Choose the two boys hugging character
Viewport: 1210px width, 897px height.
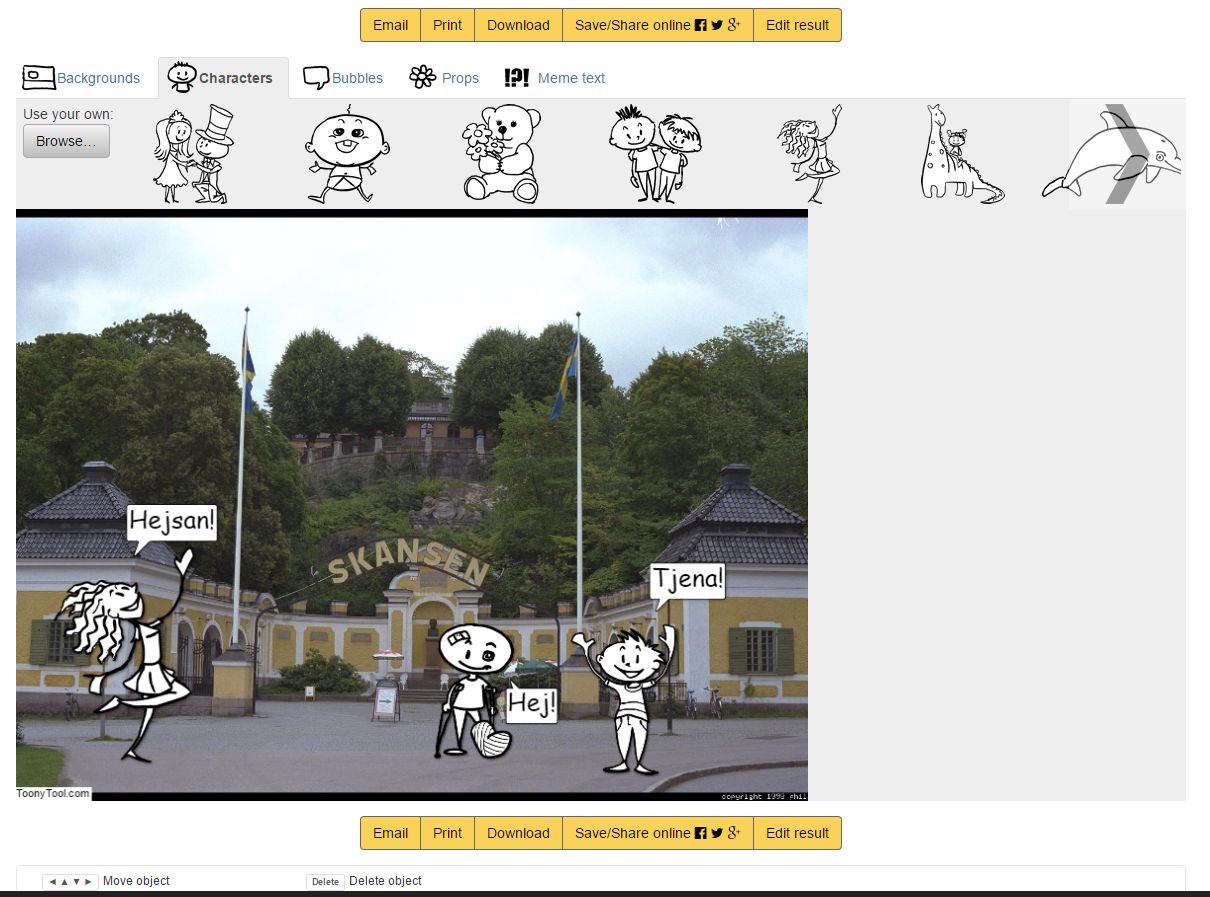click(656, 155)
